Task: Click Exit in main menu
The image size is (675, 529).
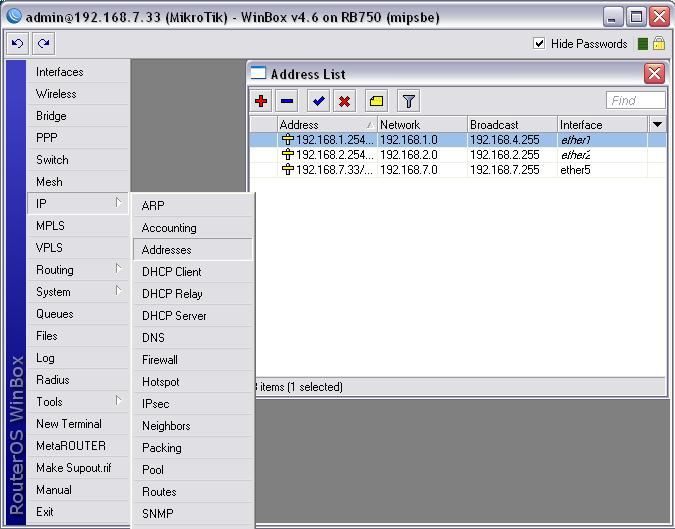Action: point(78,511)
